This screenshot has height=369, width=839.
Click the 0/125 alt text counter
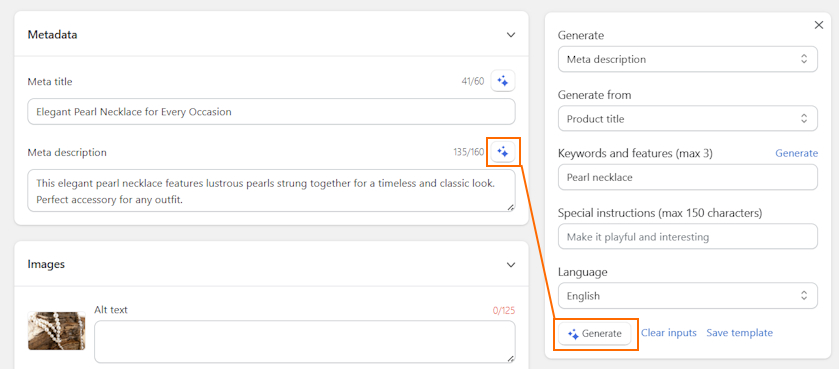coord(504,310)
